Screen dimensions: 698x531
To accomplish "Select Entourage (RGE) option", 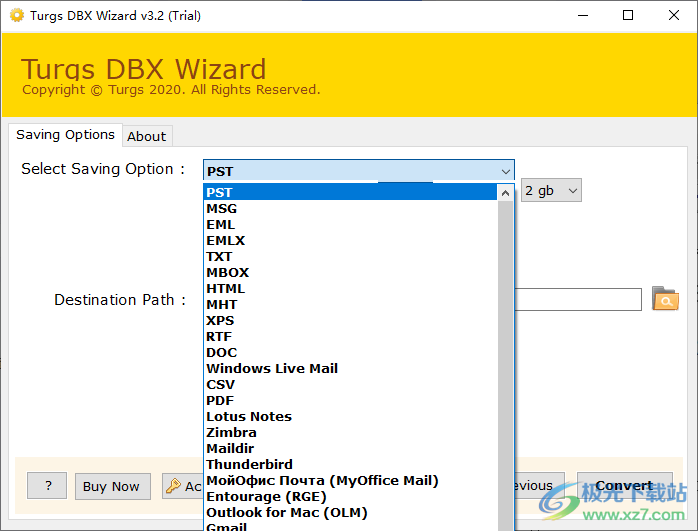I will coord(350,497).
